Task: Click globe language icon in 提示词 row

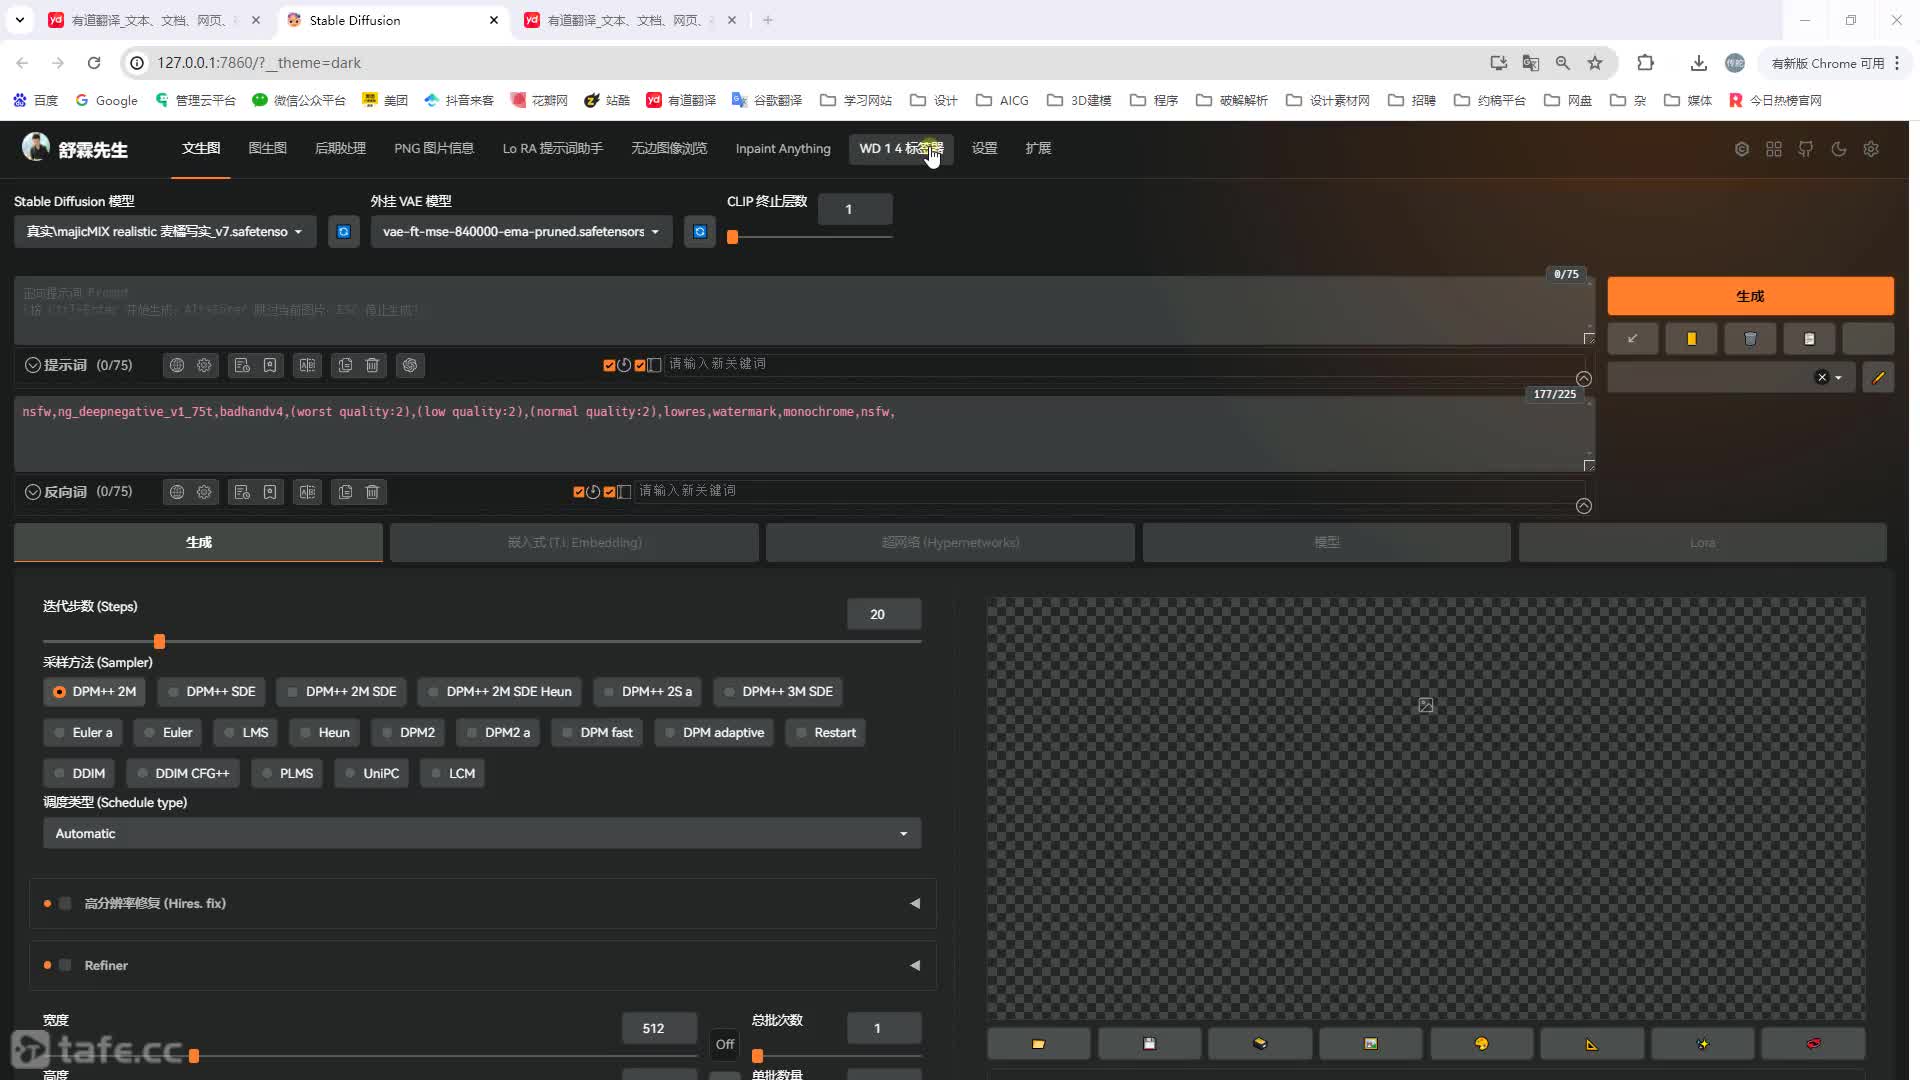Action: click(177, 365)
